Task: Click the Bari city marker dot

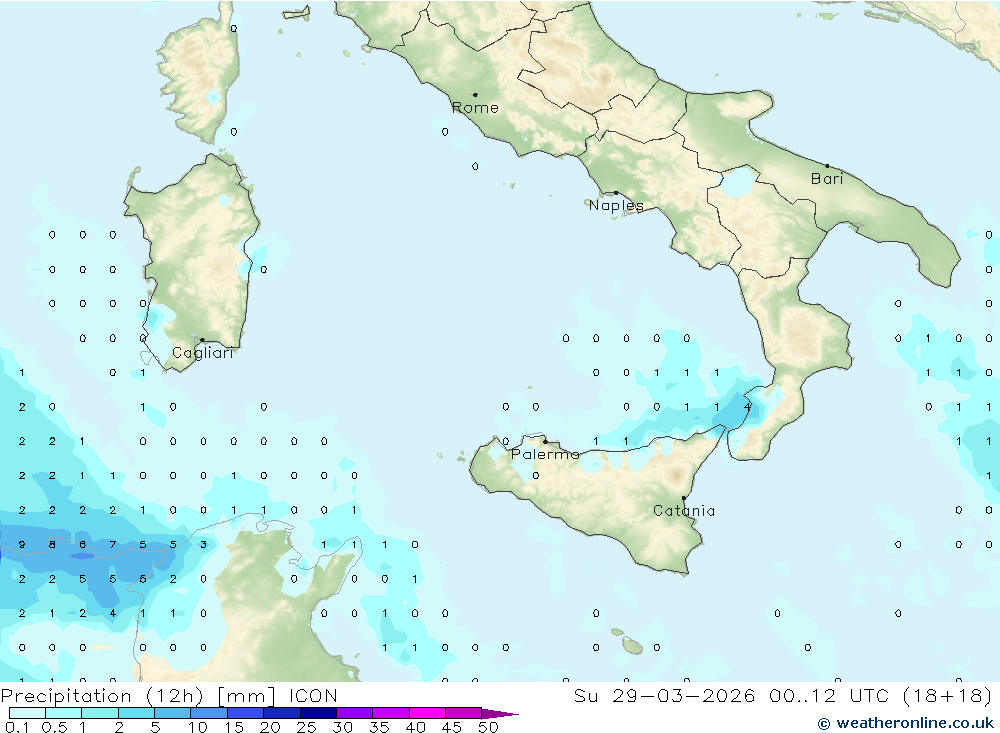Action: [x=828, y=166]
